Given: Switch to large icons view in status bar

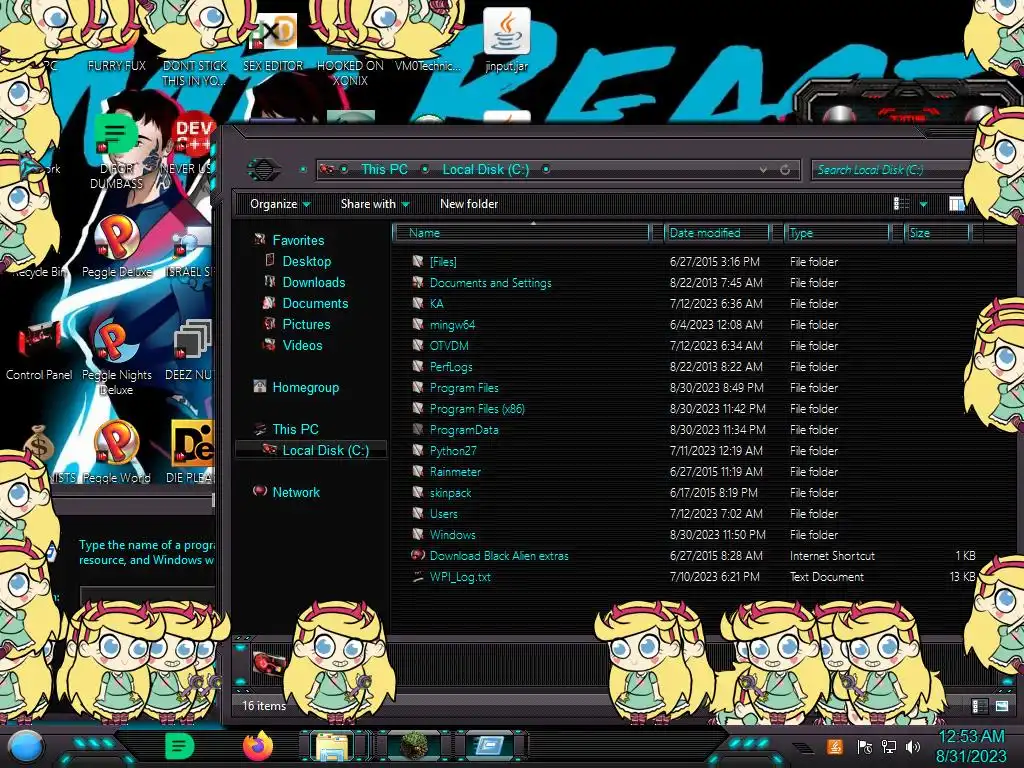Looking at the screenshot, I should (1002, 706).
